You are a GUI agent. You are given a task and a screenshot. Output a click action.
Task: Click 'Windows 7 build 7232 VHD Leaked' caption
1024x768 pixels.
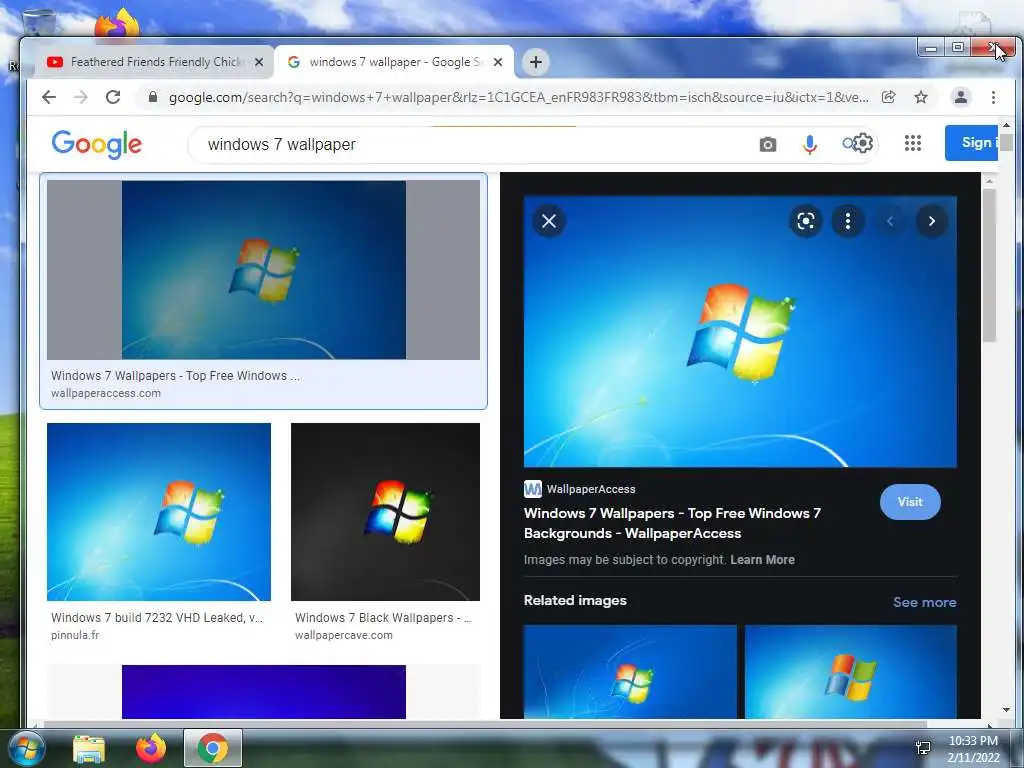pyautogui.click(x=157, y=618)
